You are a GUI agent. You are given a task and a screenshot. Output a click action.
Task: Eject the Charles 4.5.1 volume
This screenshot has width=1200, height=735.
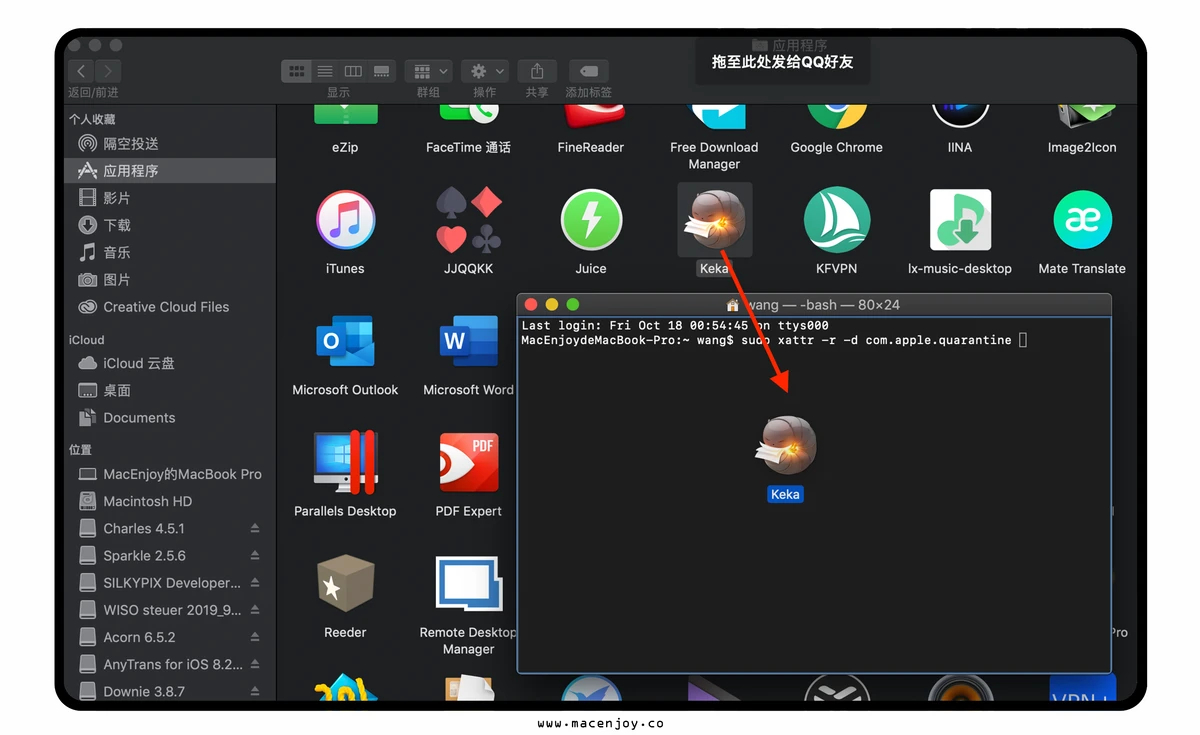255,528
